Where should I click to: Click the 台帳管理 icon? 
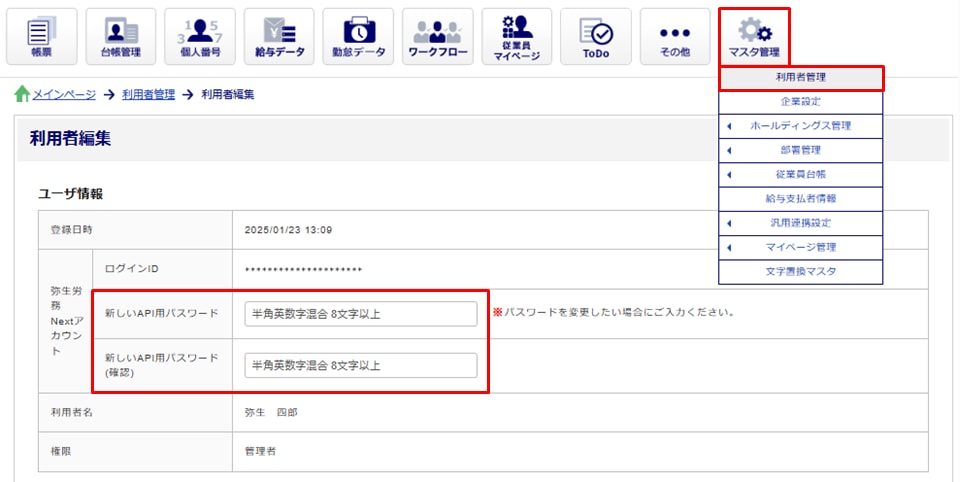pyautogui.click(x=121, y=36)
